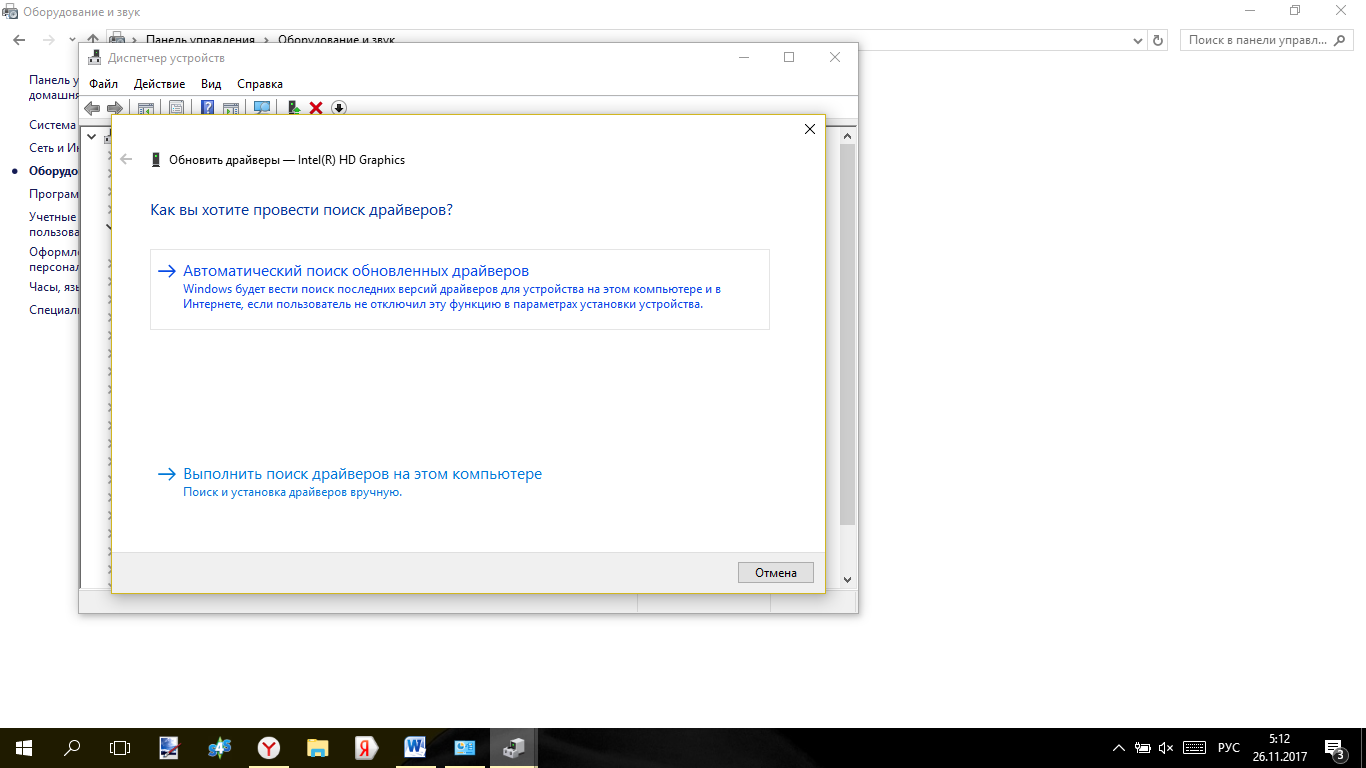Click the Control Panel search field

pyautogui.click(x=1255, y=40)
